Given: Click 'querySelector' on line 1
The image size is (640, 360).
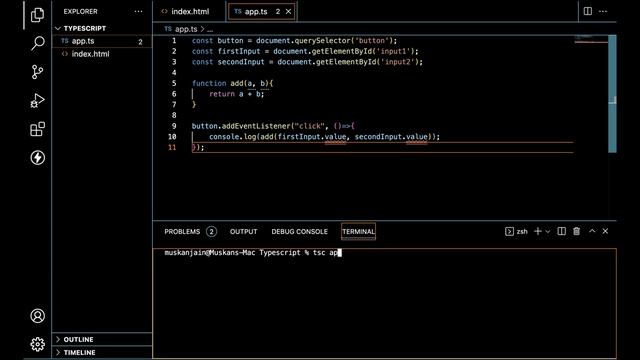Looking at the screenshot, I should 322,40.
